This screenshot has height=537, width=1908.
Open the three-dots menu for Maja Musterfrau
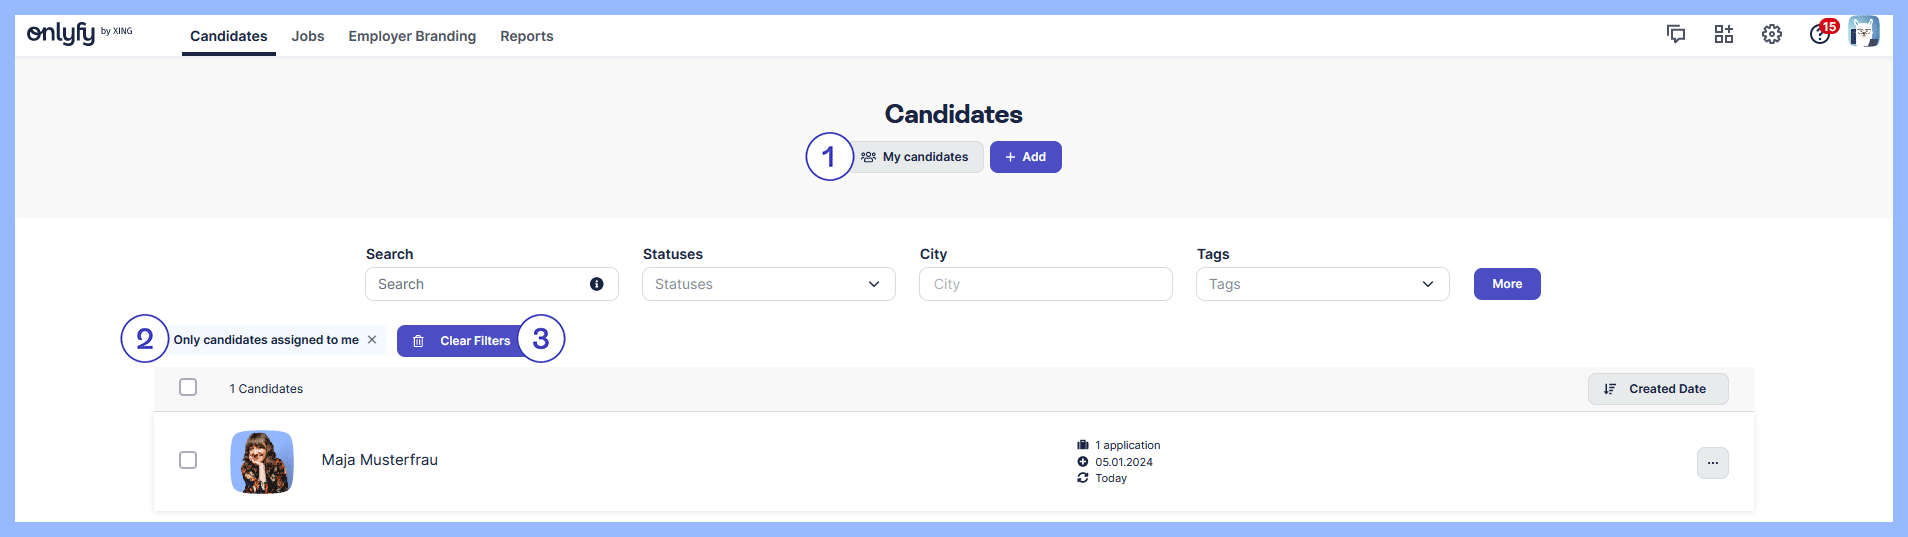1712,463
